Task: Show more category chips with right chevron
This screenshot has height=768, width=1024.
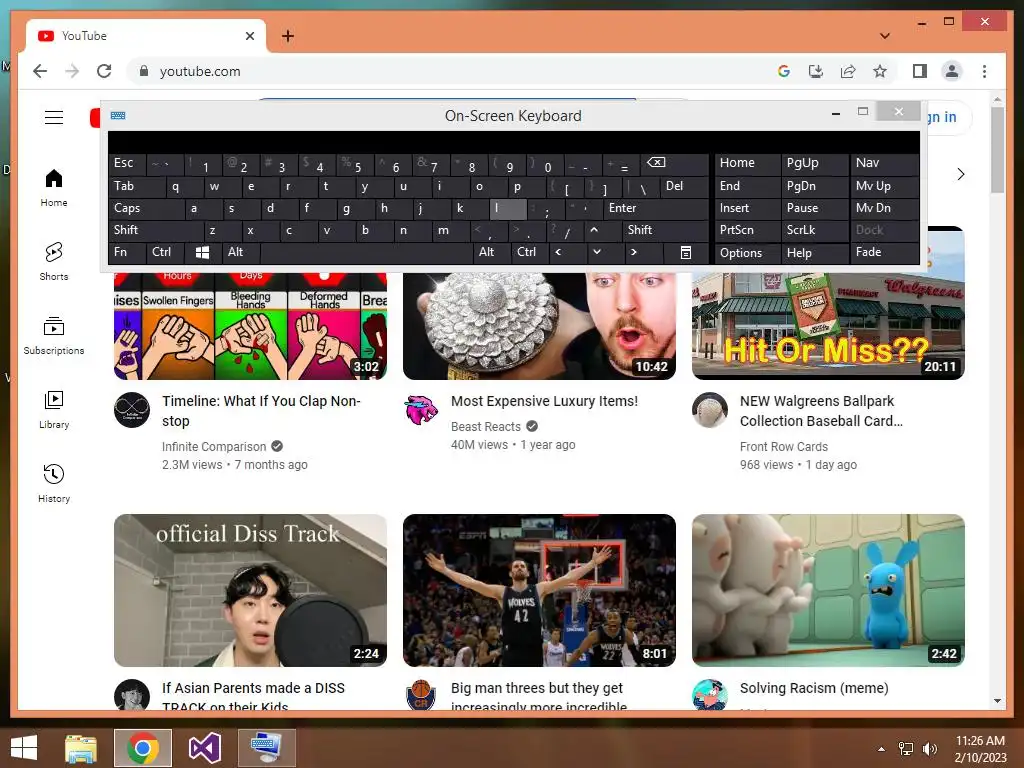Action: pyautogui.click(x=961, y=174)
